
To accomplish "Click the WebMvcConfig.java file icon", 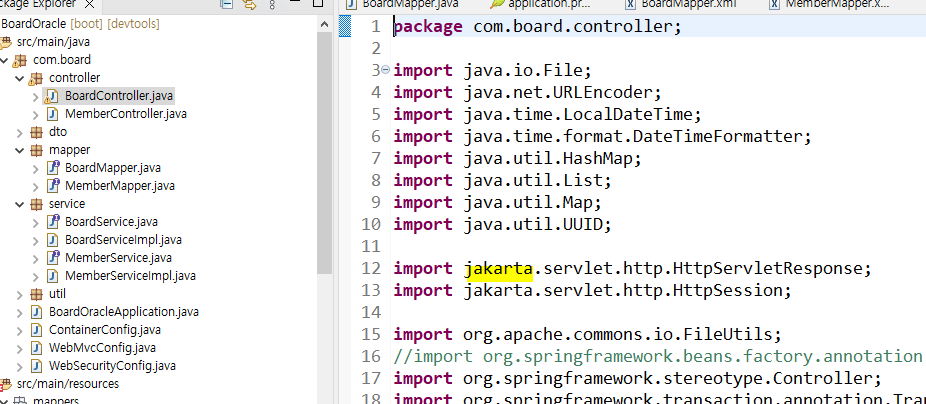I will [37, 348].
